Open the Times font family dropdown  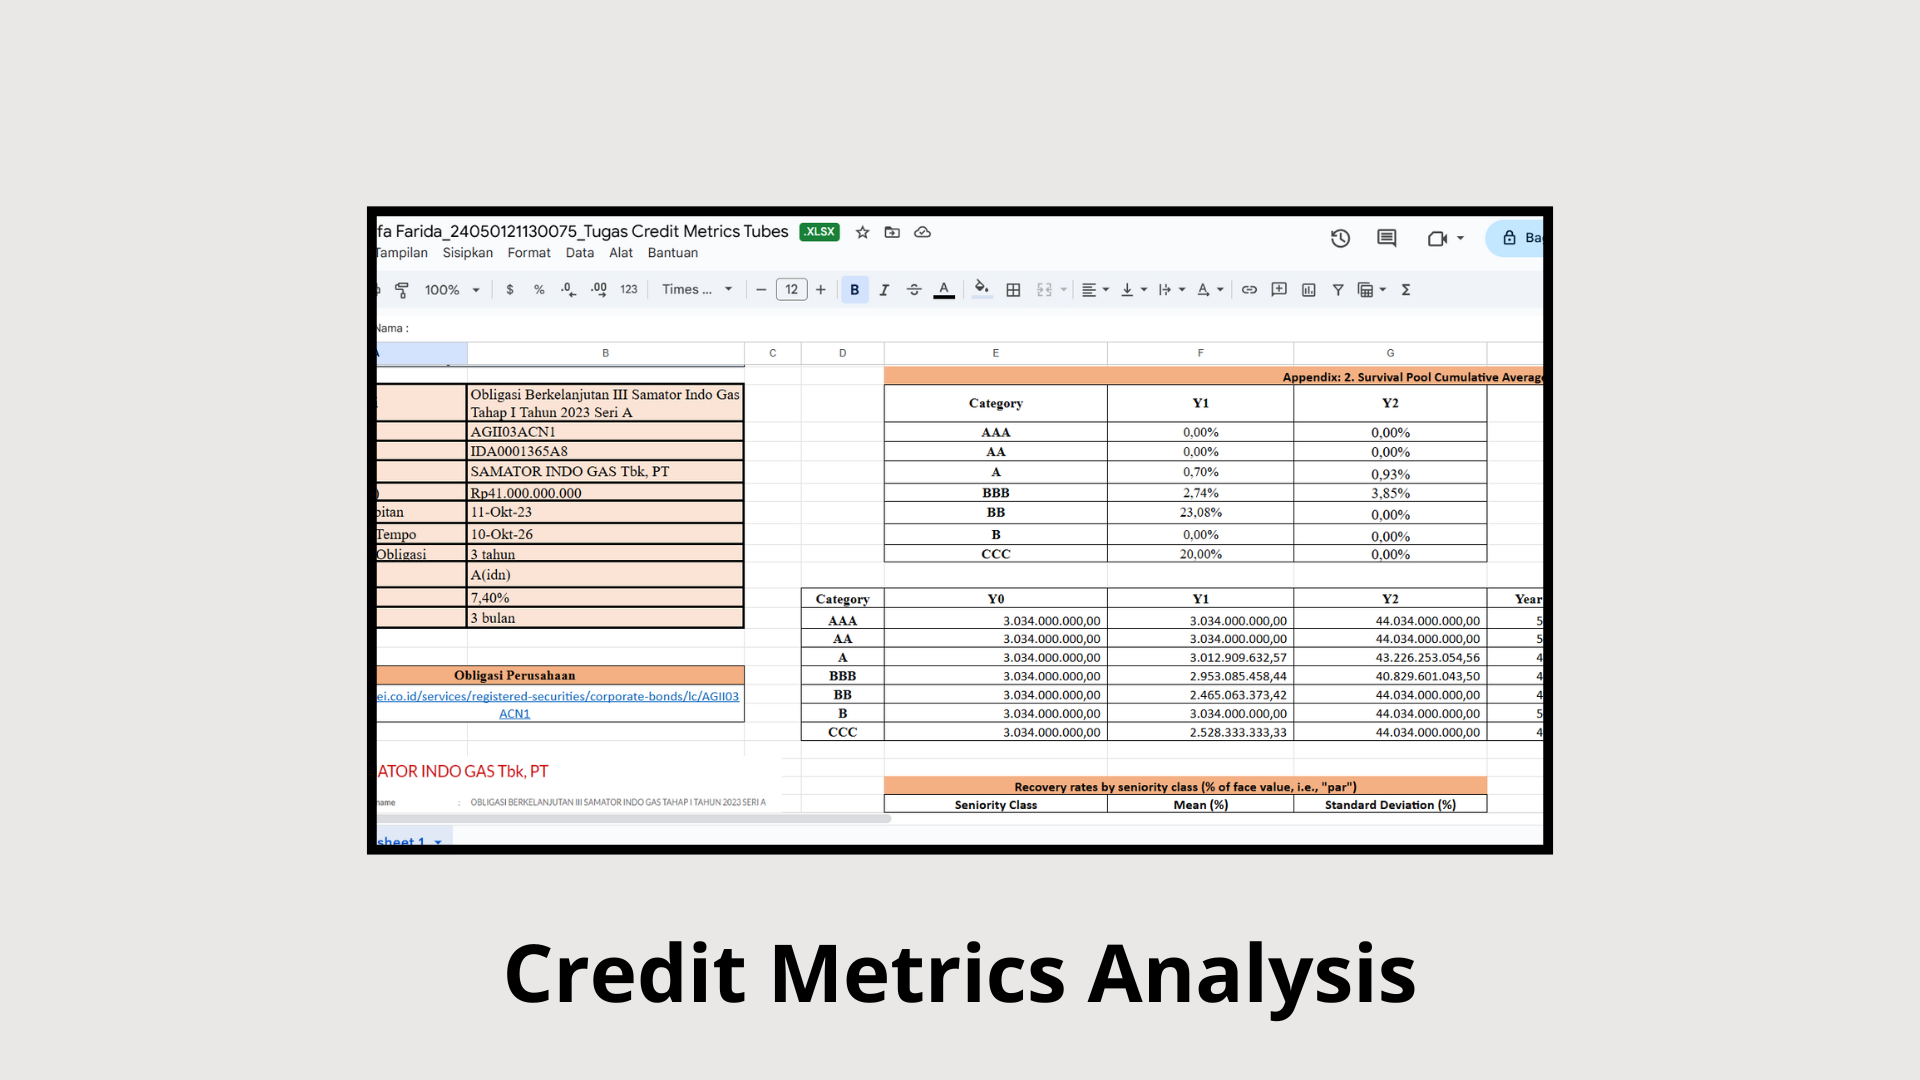697,290
